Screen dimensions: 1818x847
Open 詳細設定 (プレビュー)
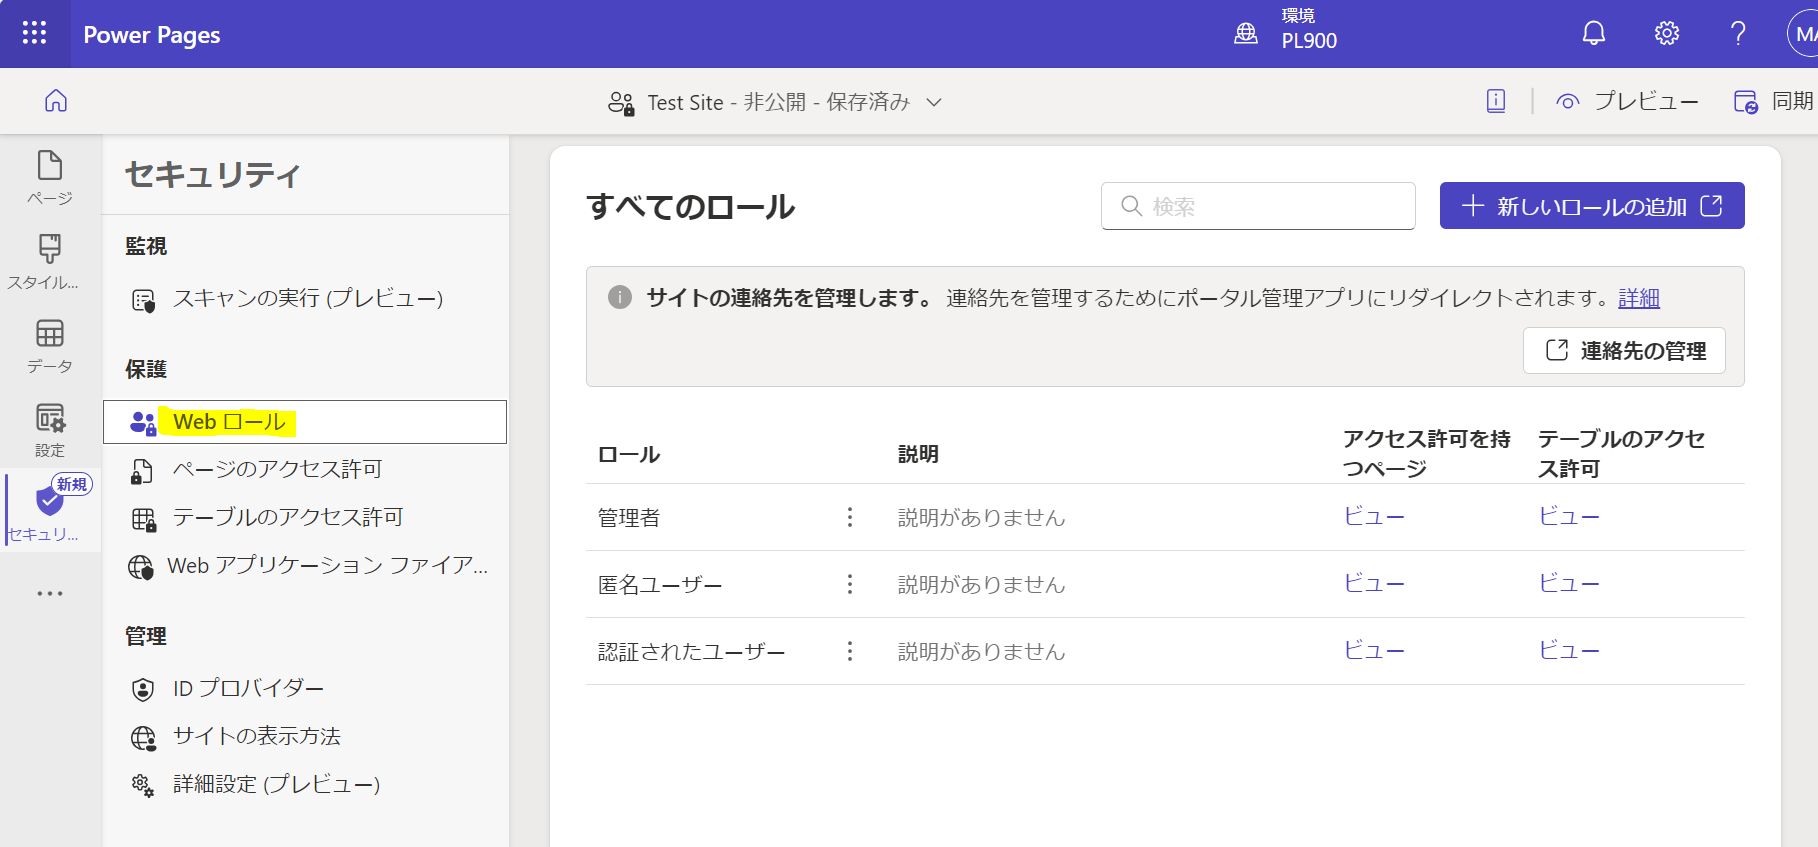click(306, 784)
